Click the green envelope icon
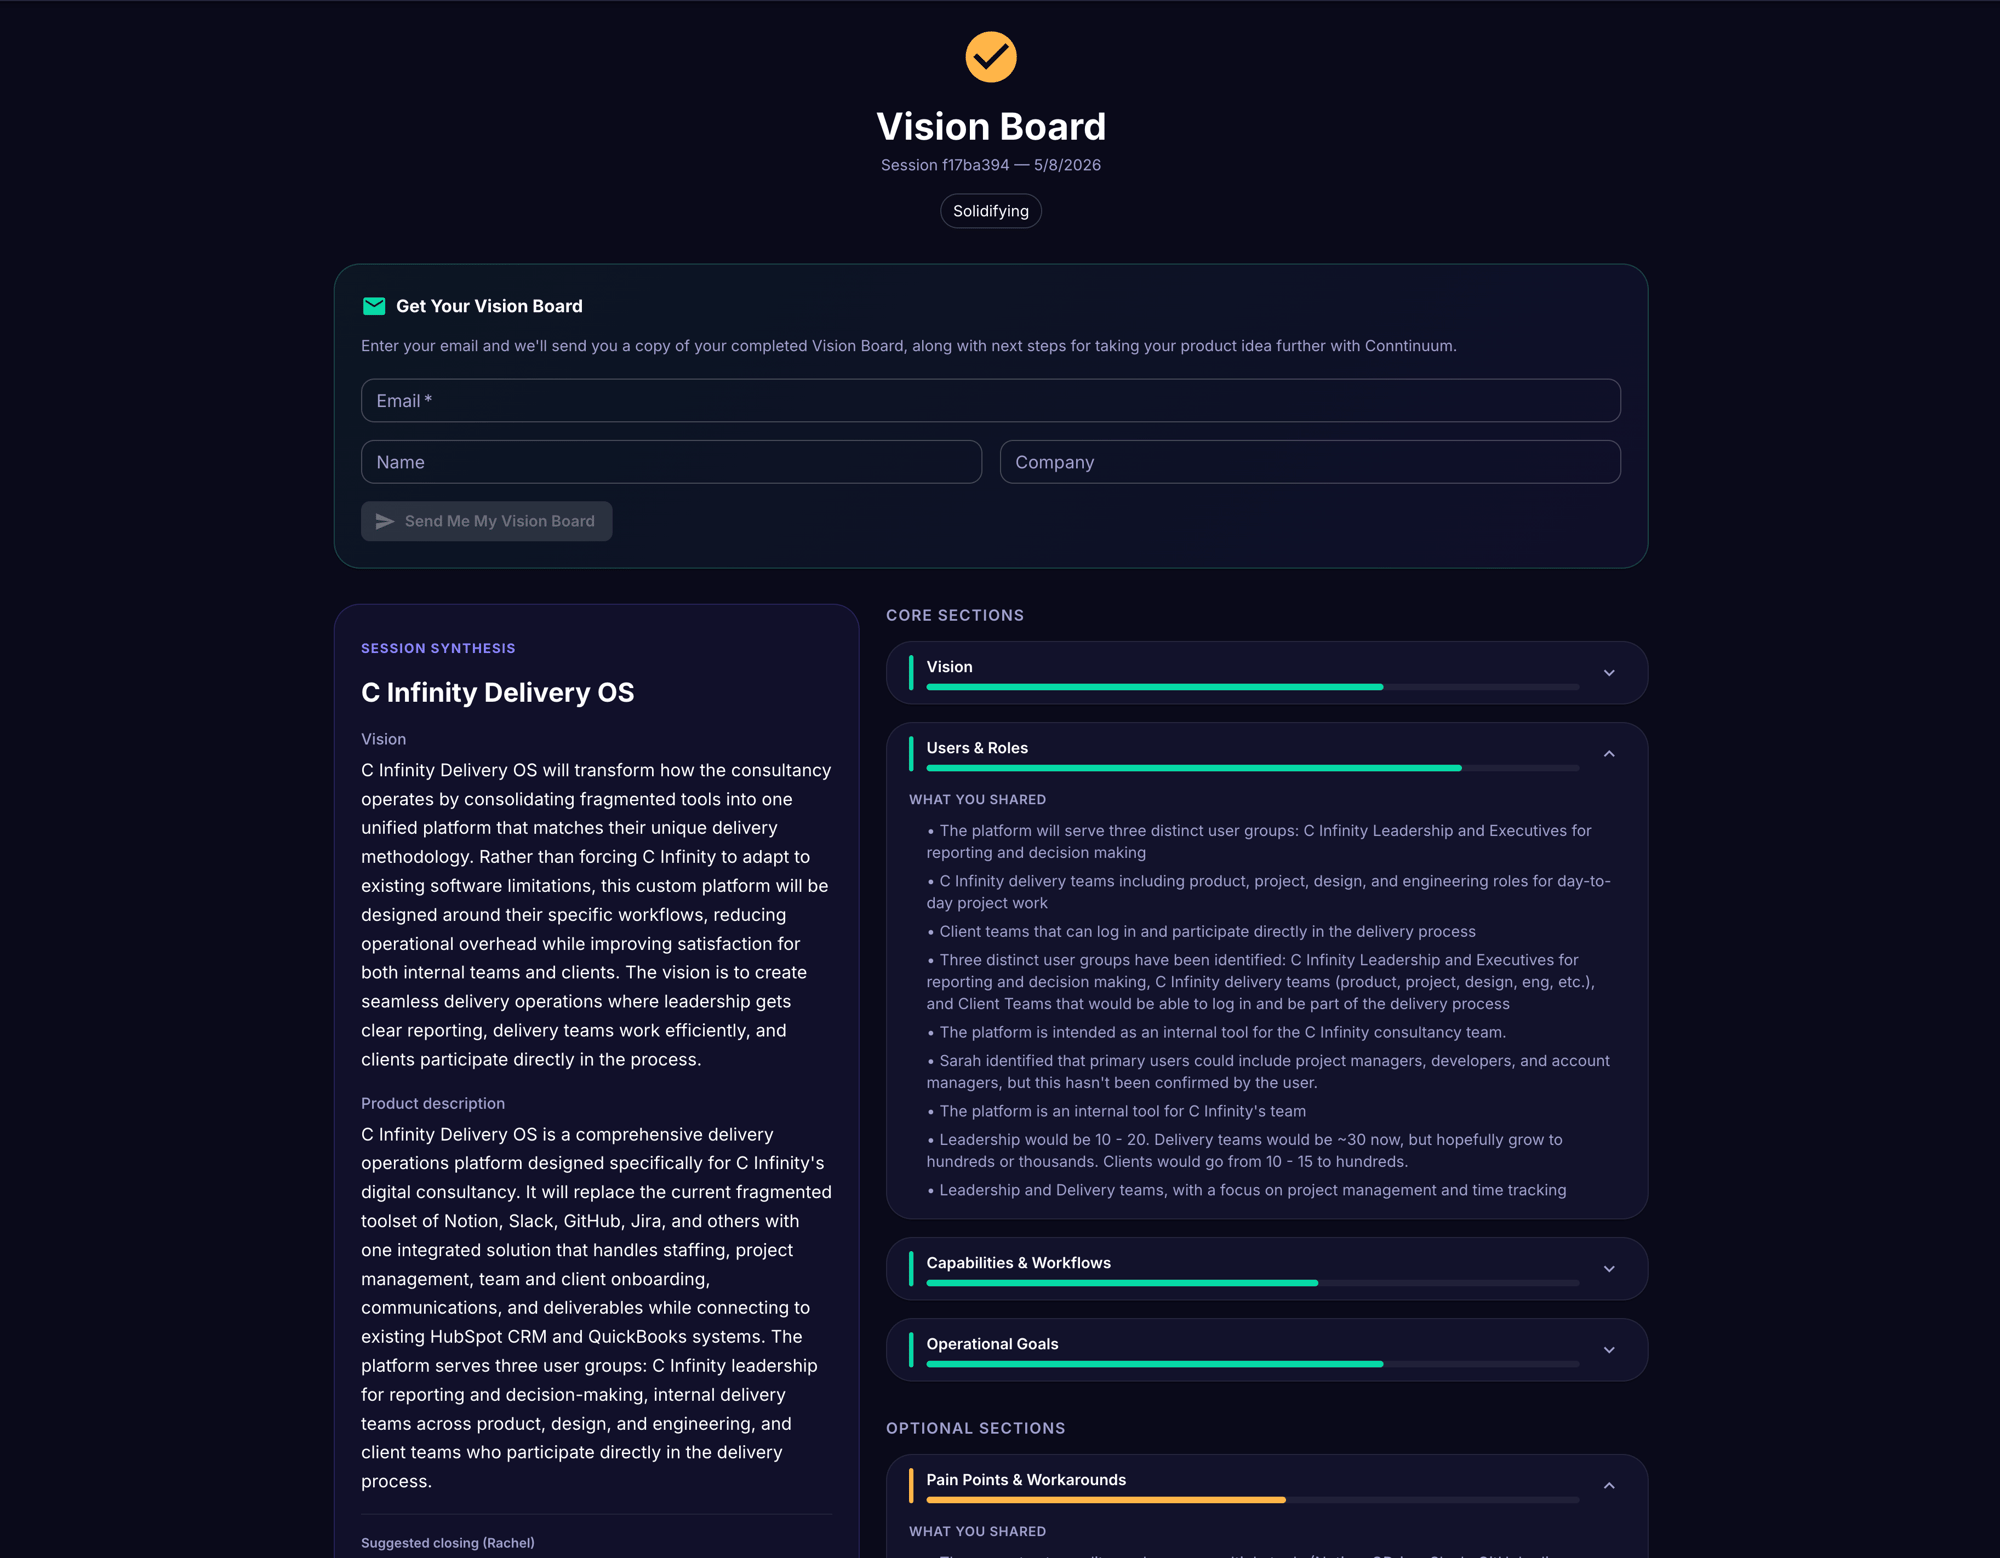 pos(374,306)
